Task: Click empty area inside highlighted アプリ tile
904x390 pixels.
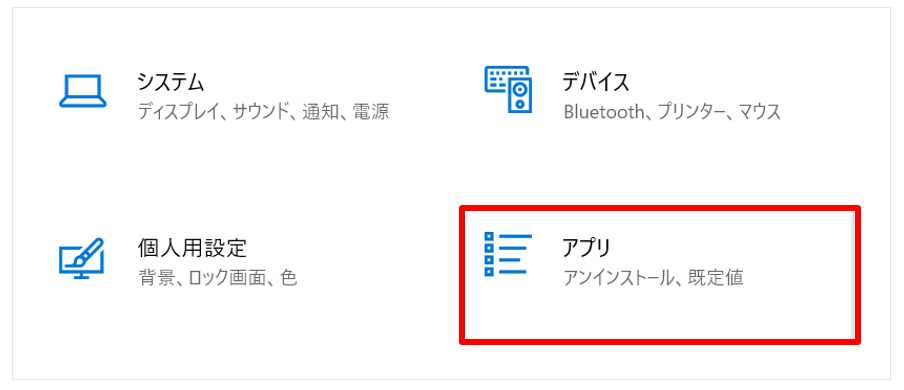Action: tap(657, 314)
